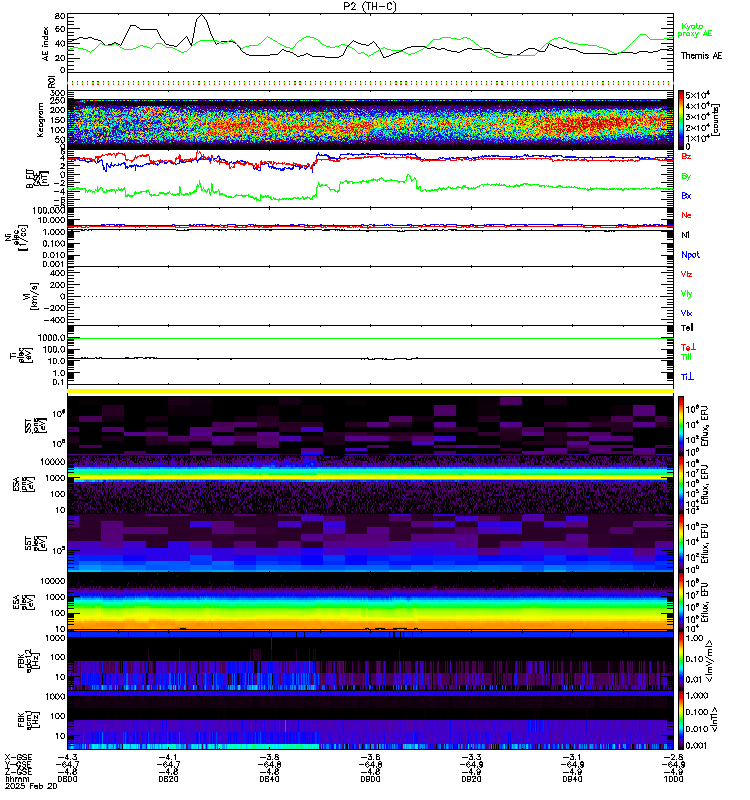Pick the FBK edc12 mV/m color bar
The width and height of the screenshot is (750, 800).
click(681, 661)
